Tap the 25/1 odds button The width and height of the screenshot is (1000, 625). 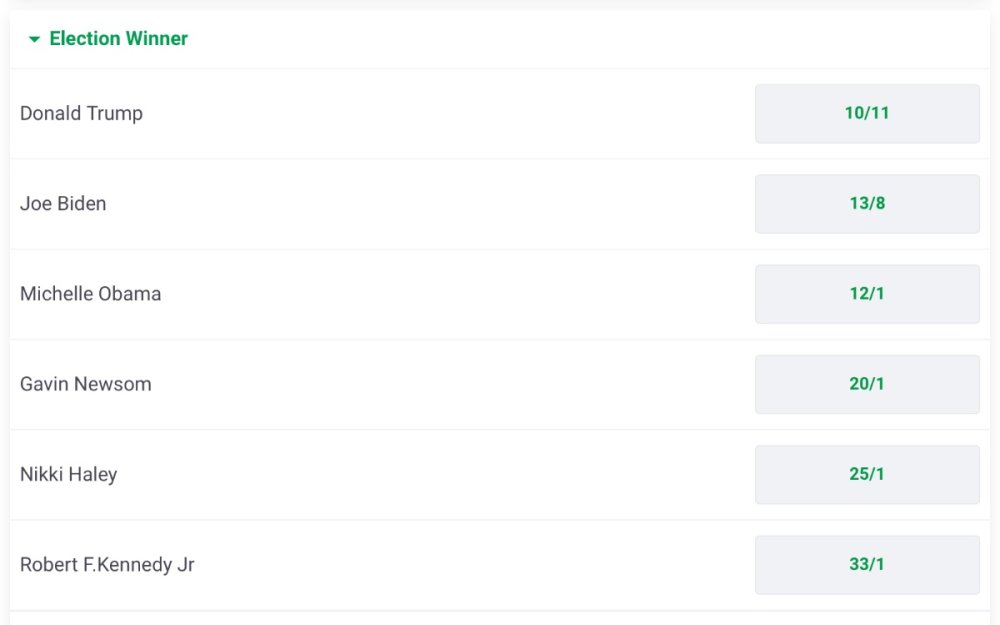[867, 474]
